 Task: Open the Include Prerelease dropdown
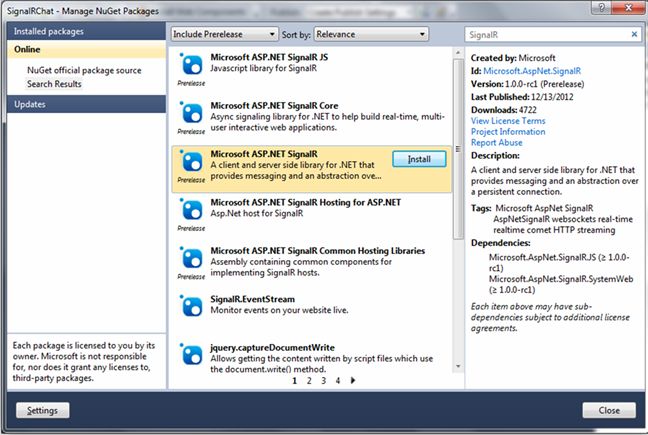coord(224,34)
